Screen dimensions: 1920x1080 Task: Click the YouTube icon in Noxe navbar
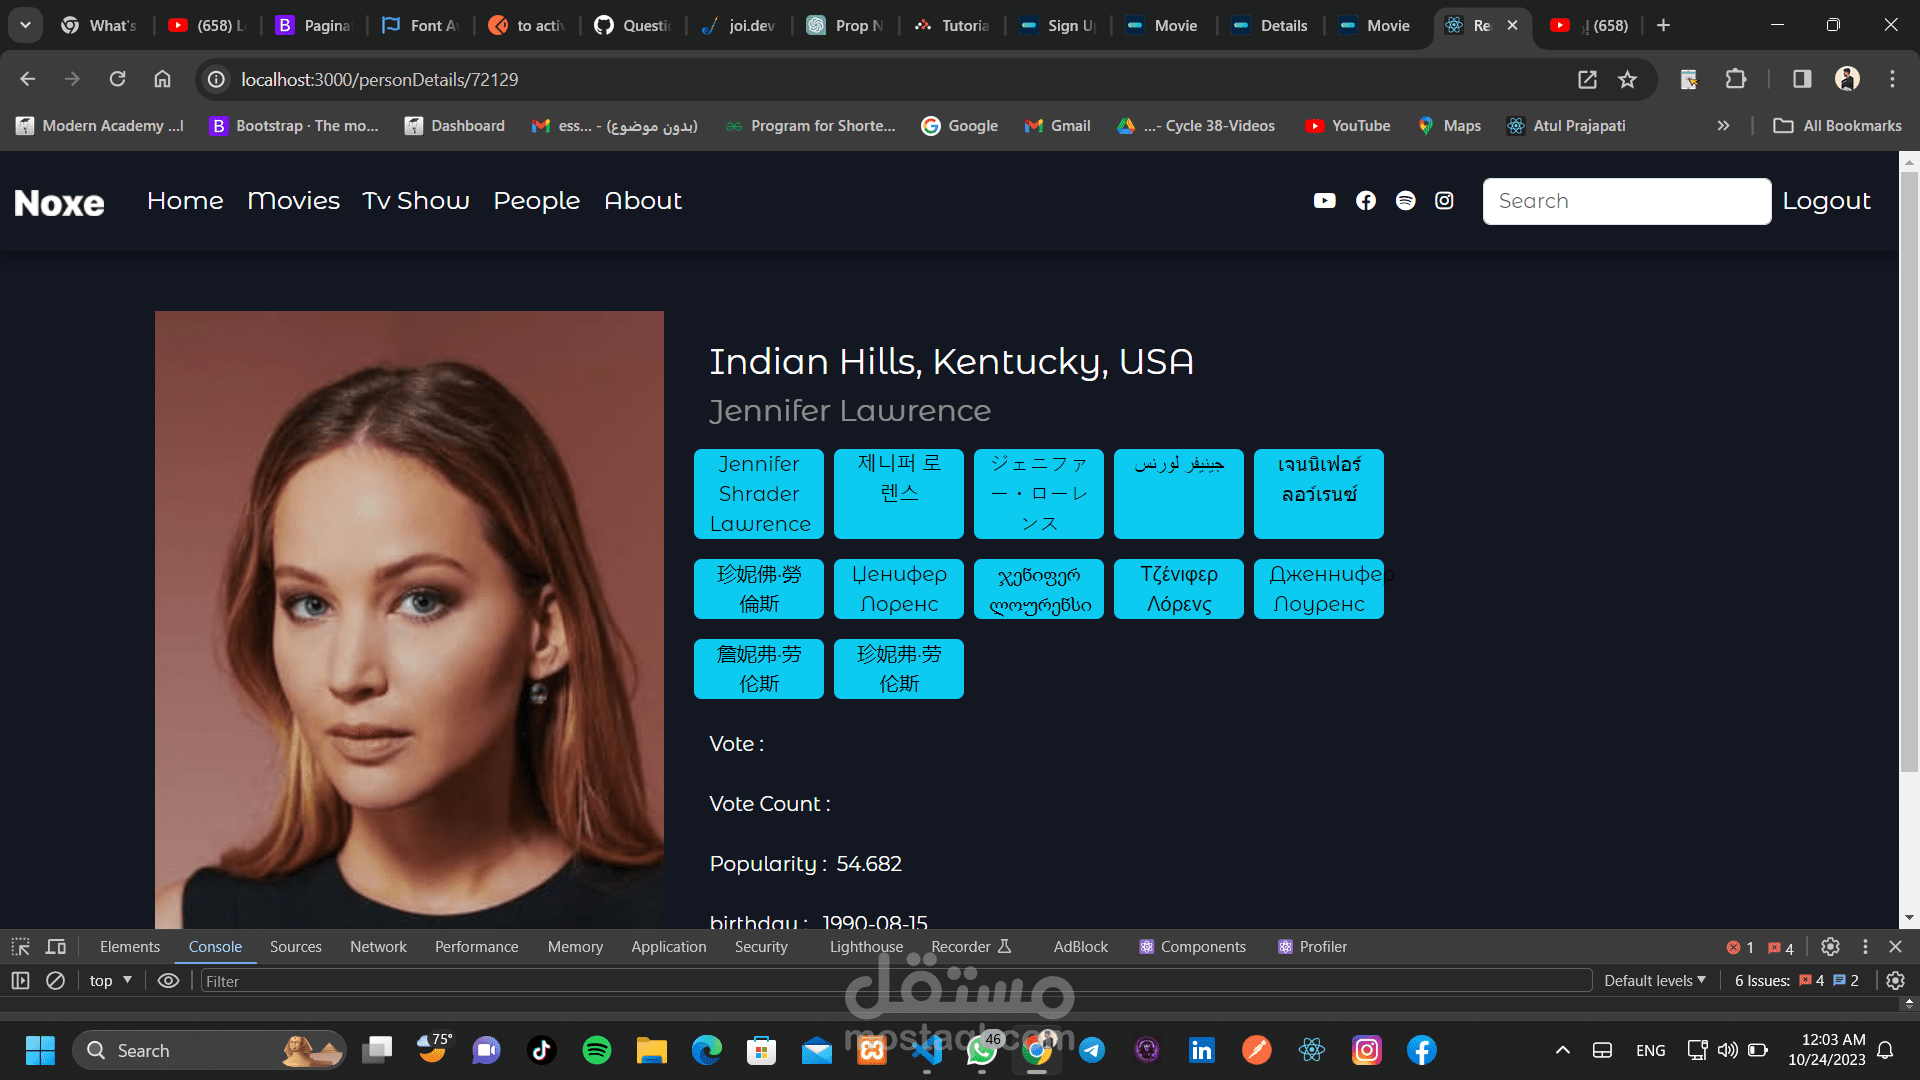[x=1324, y=201]
